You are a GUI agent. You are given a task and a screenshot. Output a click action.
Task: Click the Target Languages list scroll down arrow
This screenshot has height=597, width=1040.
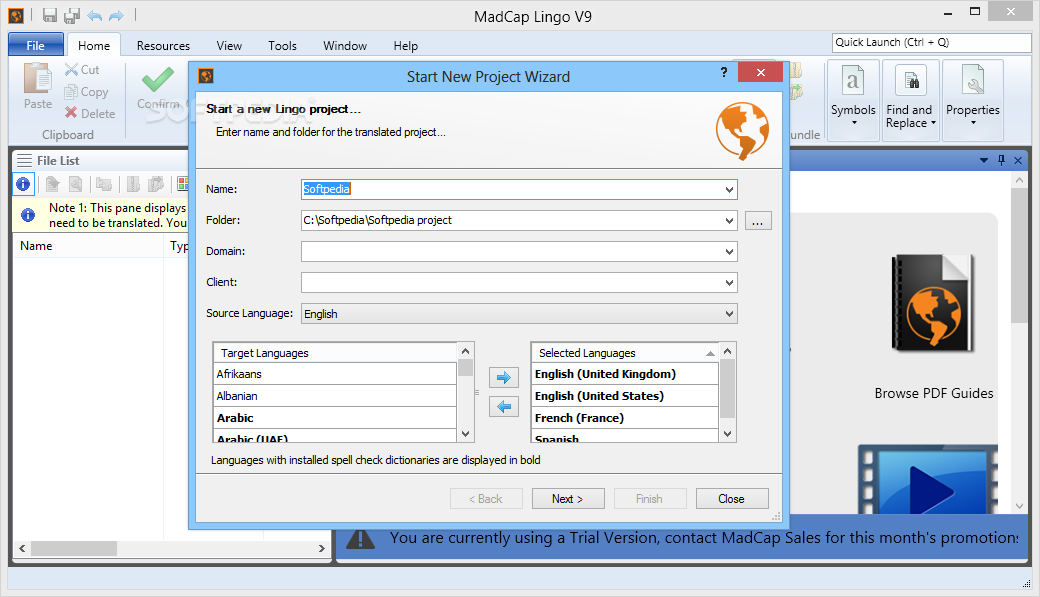(x=466, y=434)
